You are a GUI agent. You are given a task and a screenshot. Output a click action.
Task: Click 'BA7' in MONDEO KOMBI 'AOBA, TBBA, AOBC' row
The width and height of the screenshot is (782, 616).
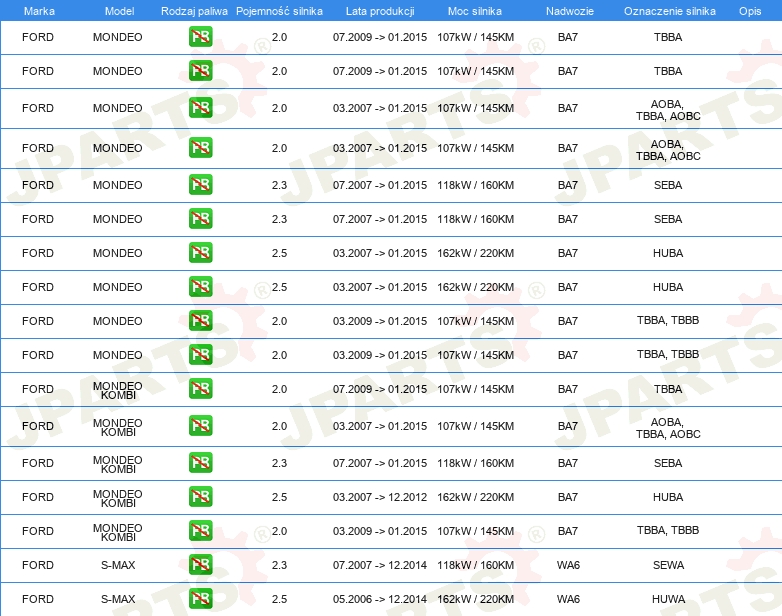tap(568, 426)
